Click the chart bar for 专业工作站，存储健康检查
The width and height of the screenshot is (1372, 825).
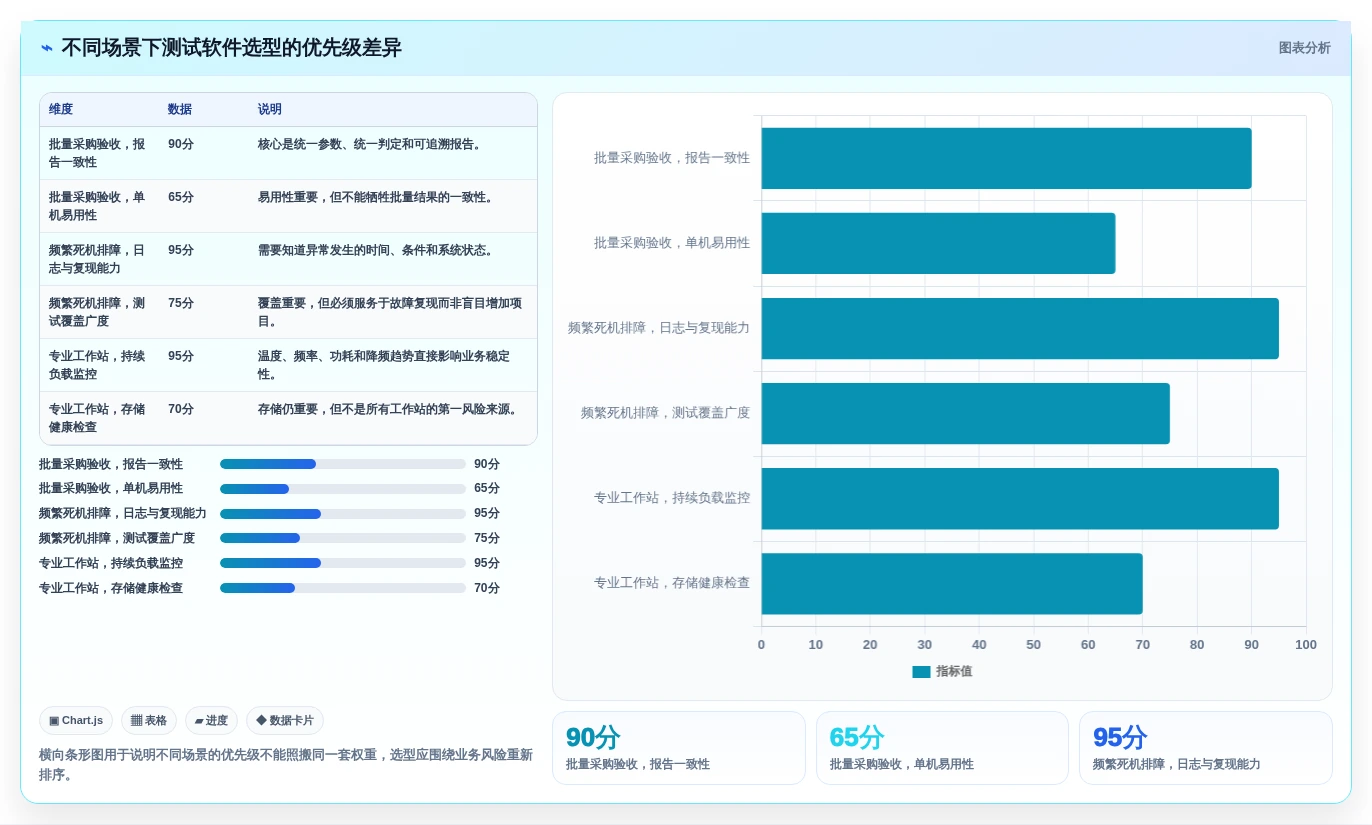pos(952,583)
